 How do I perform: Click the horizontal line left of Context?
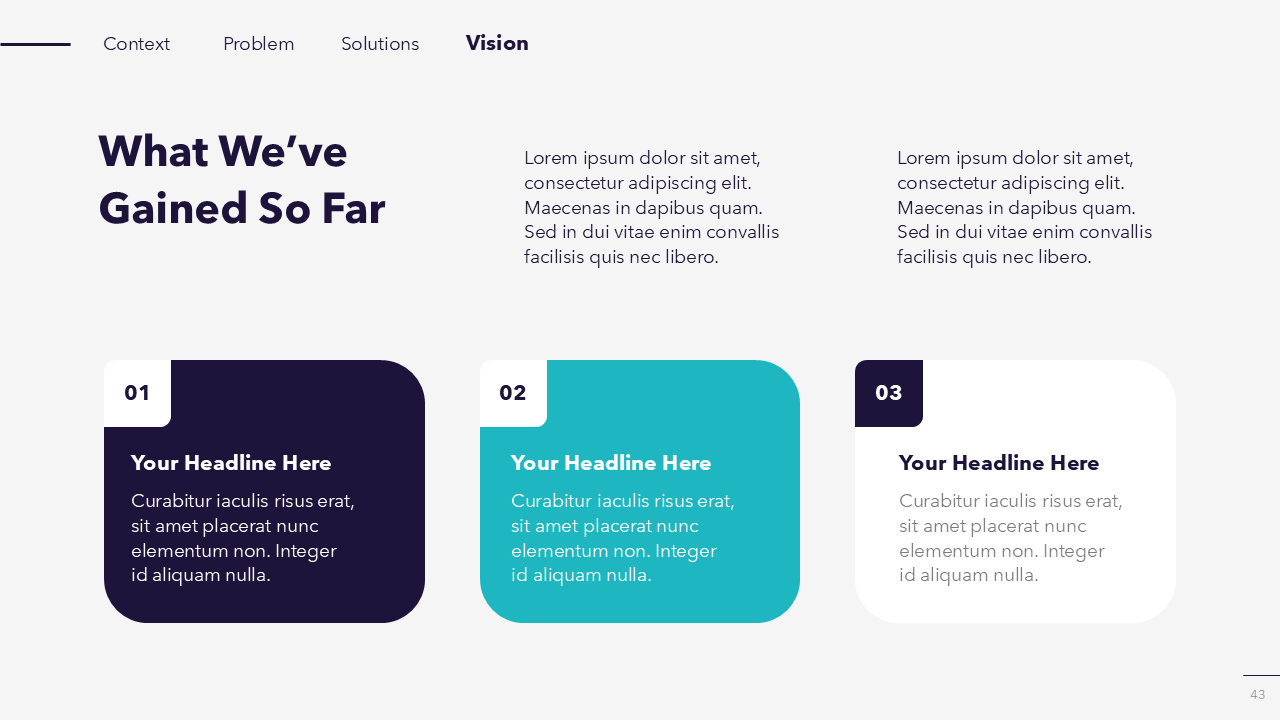[35, 44]
